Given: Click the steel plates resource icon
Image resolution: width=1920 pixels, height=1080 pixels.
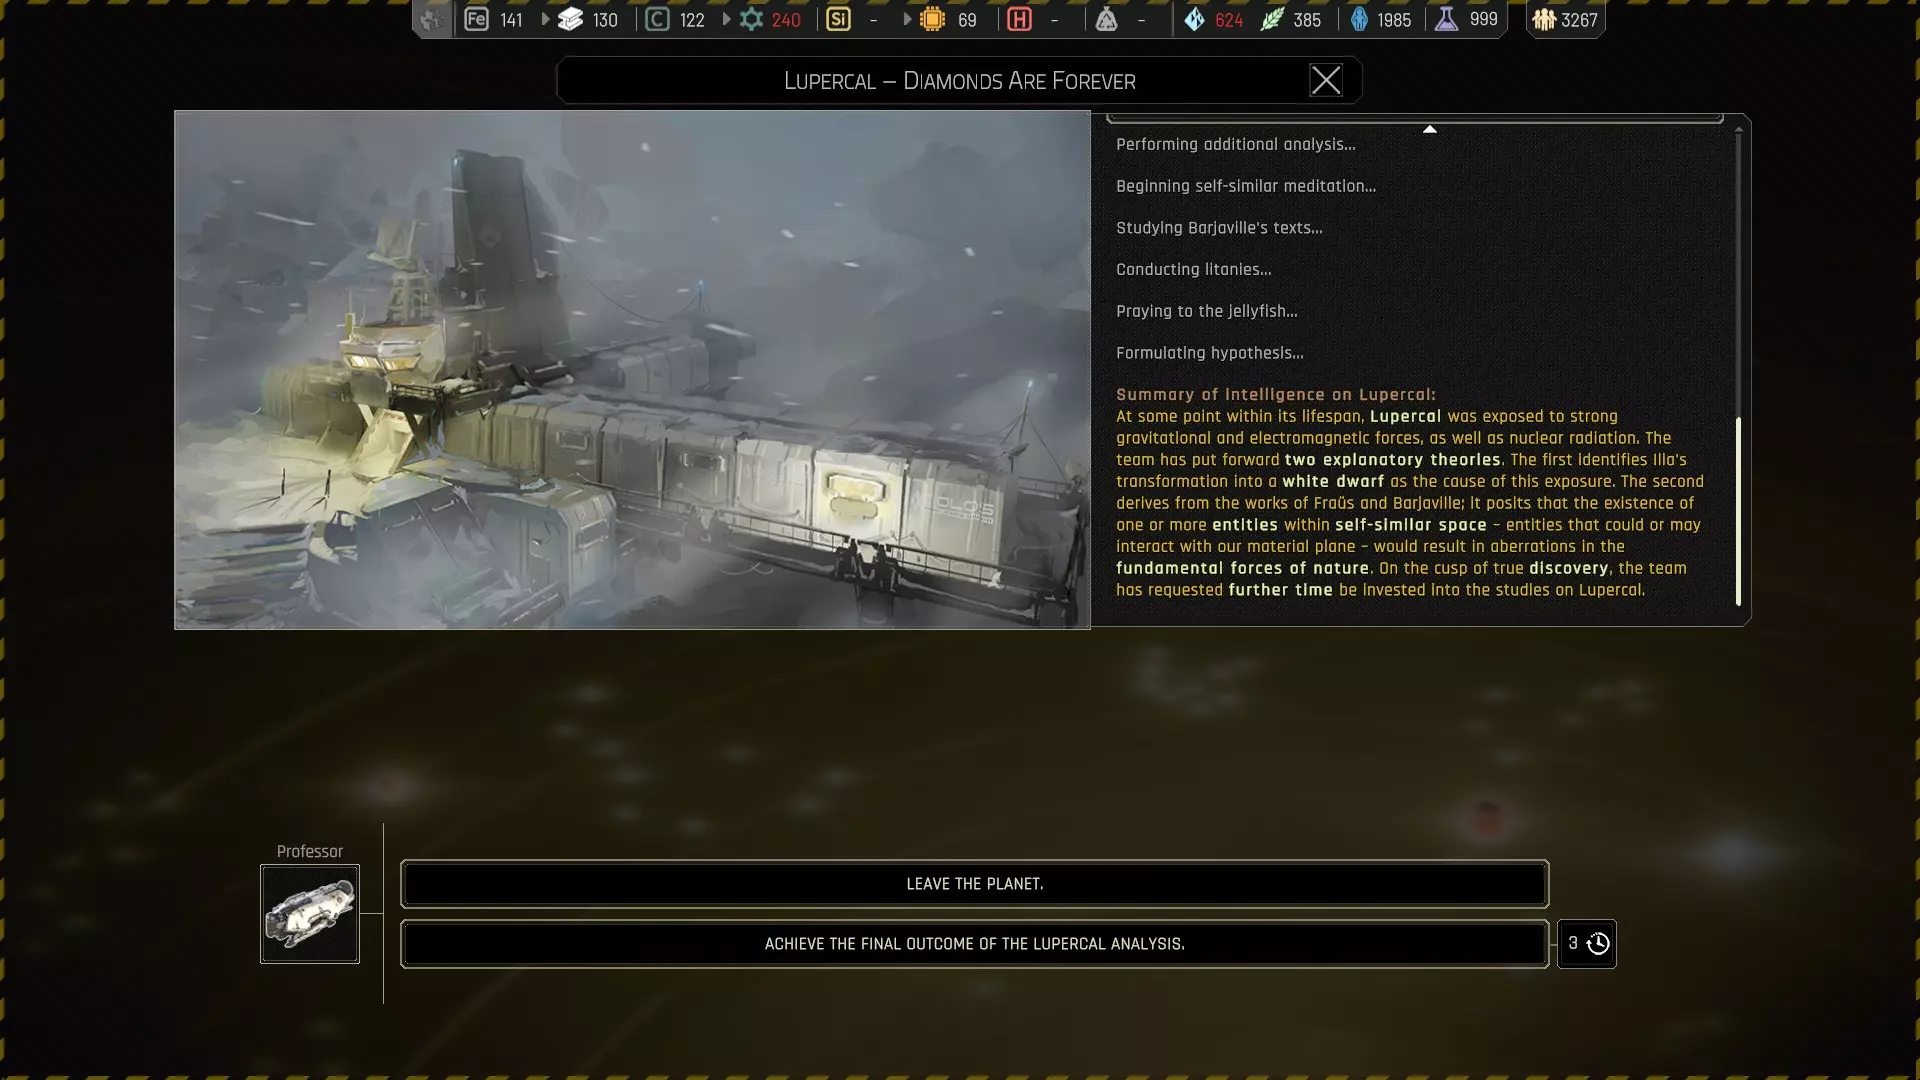Looking at the screenshot, I should click(570, 19).
